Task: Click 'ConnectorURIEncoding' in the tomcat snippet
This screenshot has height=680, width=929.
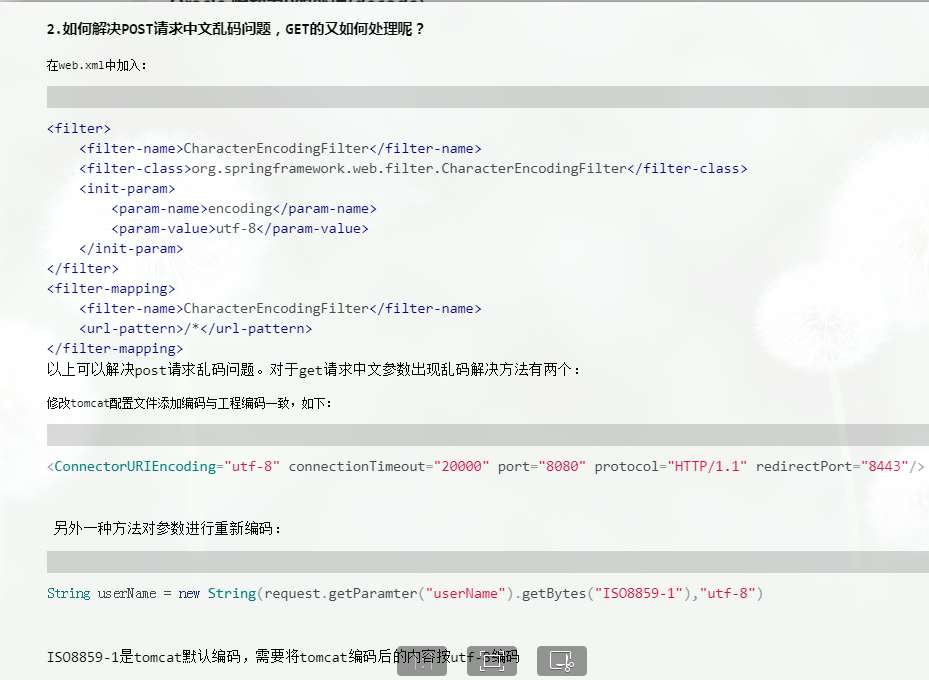Action: (135, 467)
